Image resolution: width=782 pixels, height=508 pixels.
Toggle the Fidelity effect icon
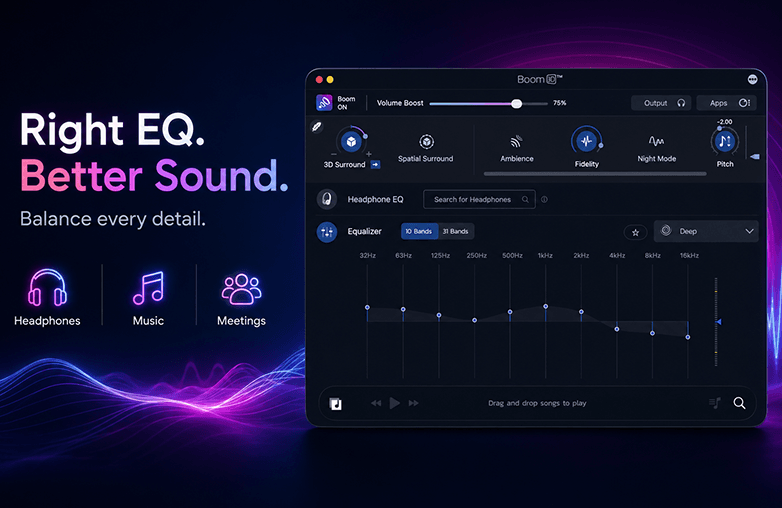click(x=586, y=142)
